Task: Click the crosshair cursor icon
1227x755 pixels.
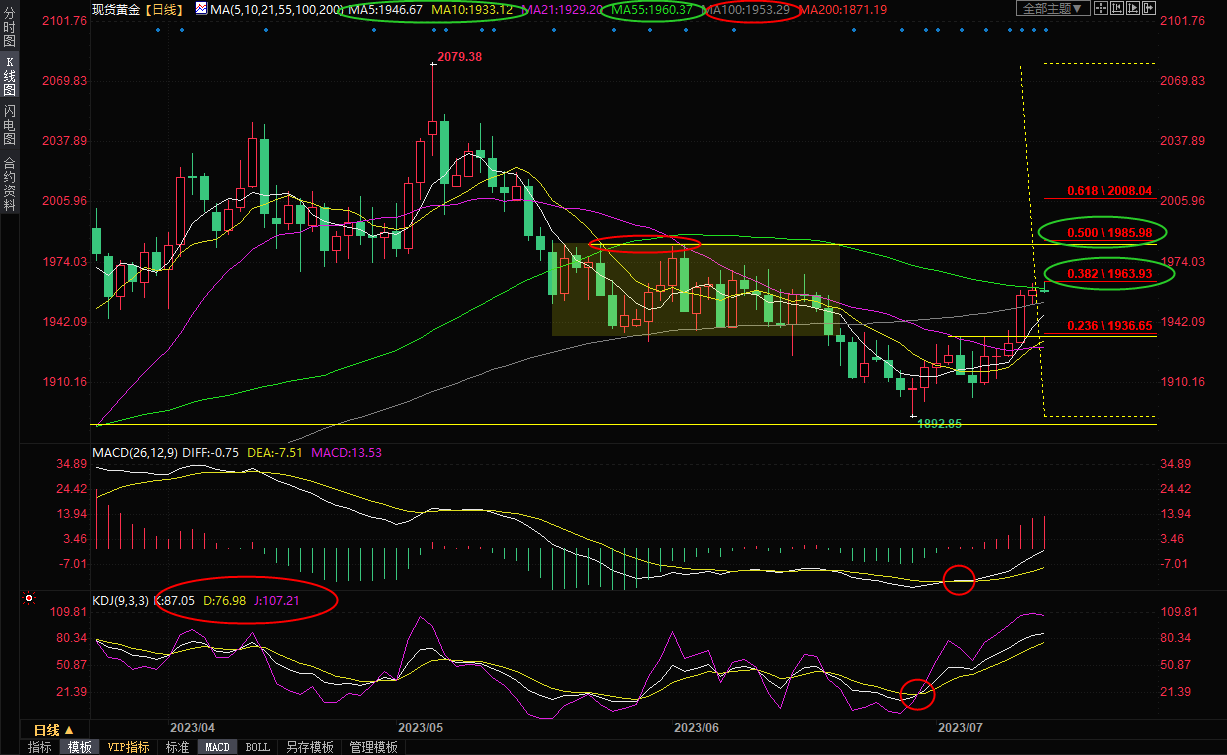Action: pyautogui.click(x=1103, y=8)
